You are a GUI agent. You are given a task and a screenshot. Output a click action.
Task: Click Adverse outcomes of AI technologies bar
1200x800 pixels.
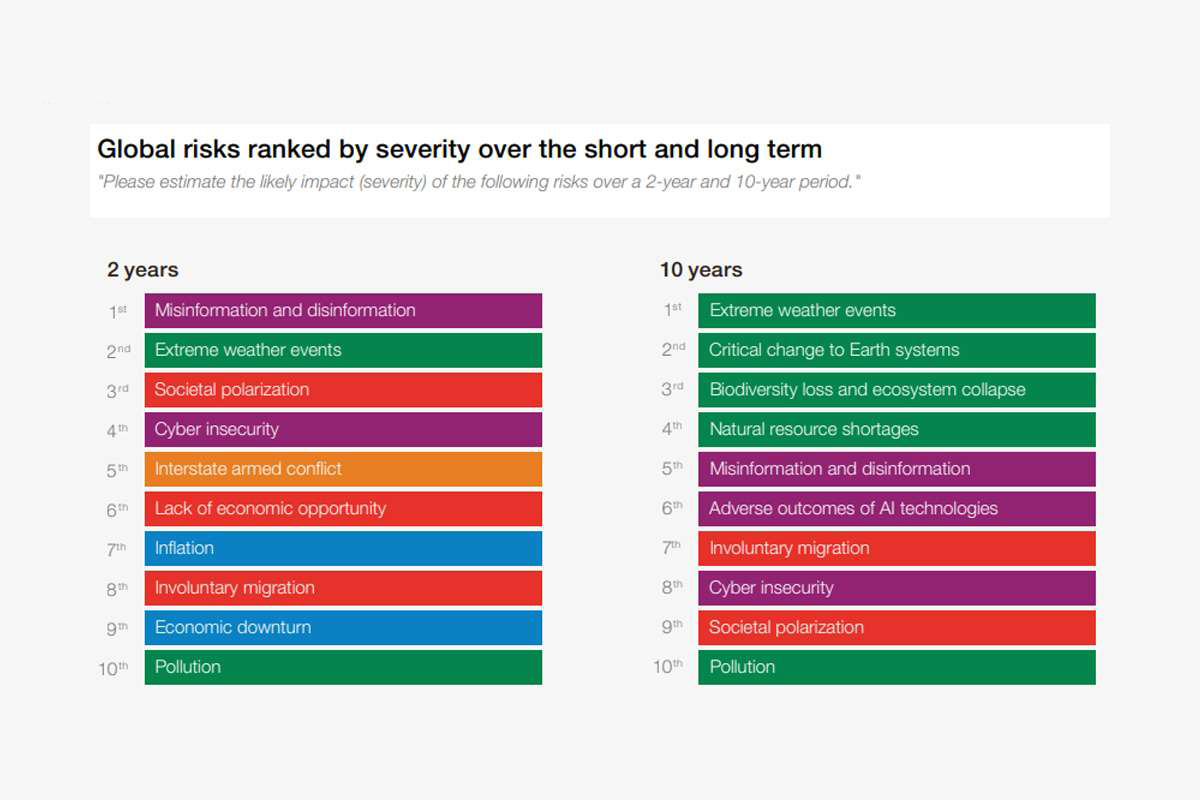click(896, 509)
